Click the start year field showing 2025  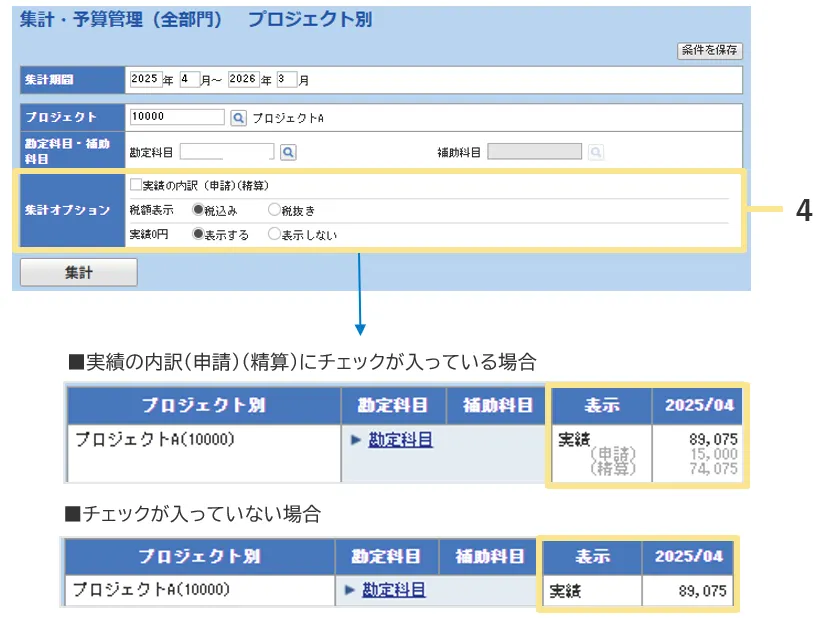point(144,79)
